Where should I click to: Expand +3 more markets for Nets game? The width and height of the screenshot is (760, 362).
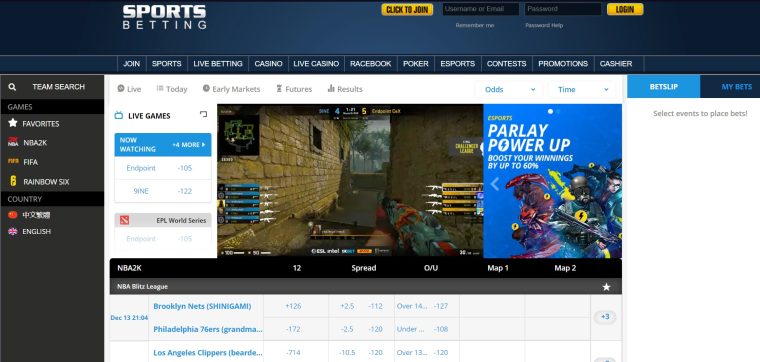coord(605,317)
